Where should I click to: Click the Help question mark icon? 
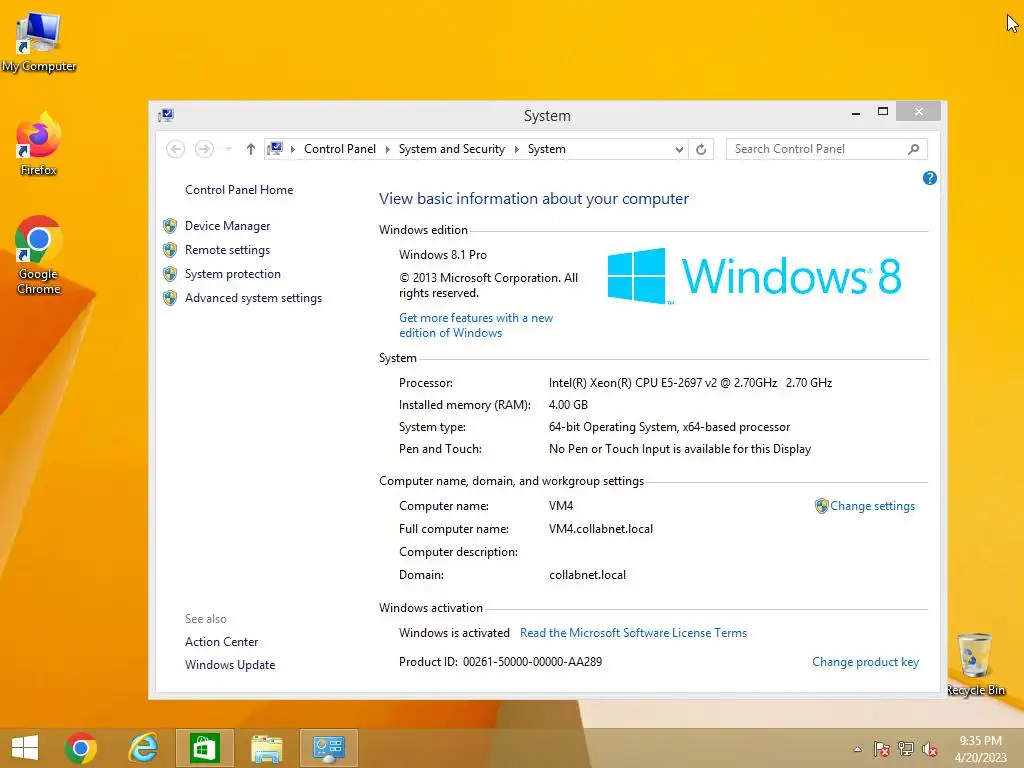929,178
